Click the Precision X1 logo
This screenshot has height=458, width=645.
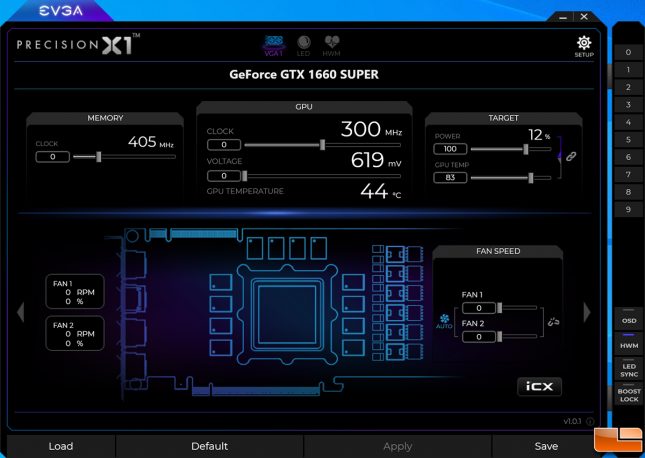[78, 44]
